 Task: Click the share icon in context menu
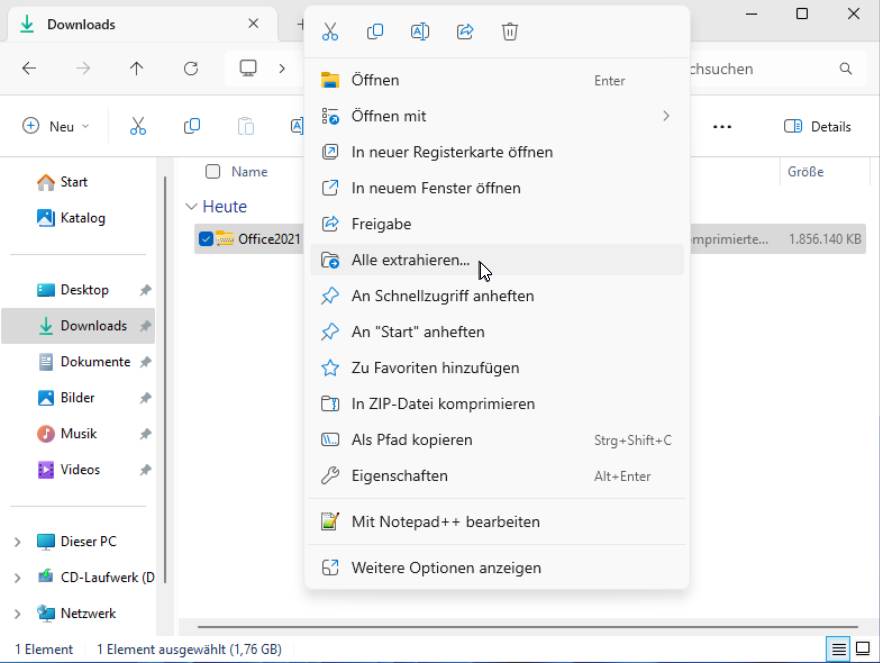point(465,31)
